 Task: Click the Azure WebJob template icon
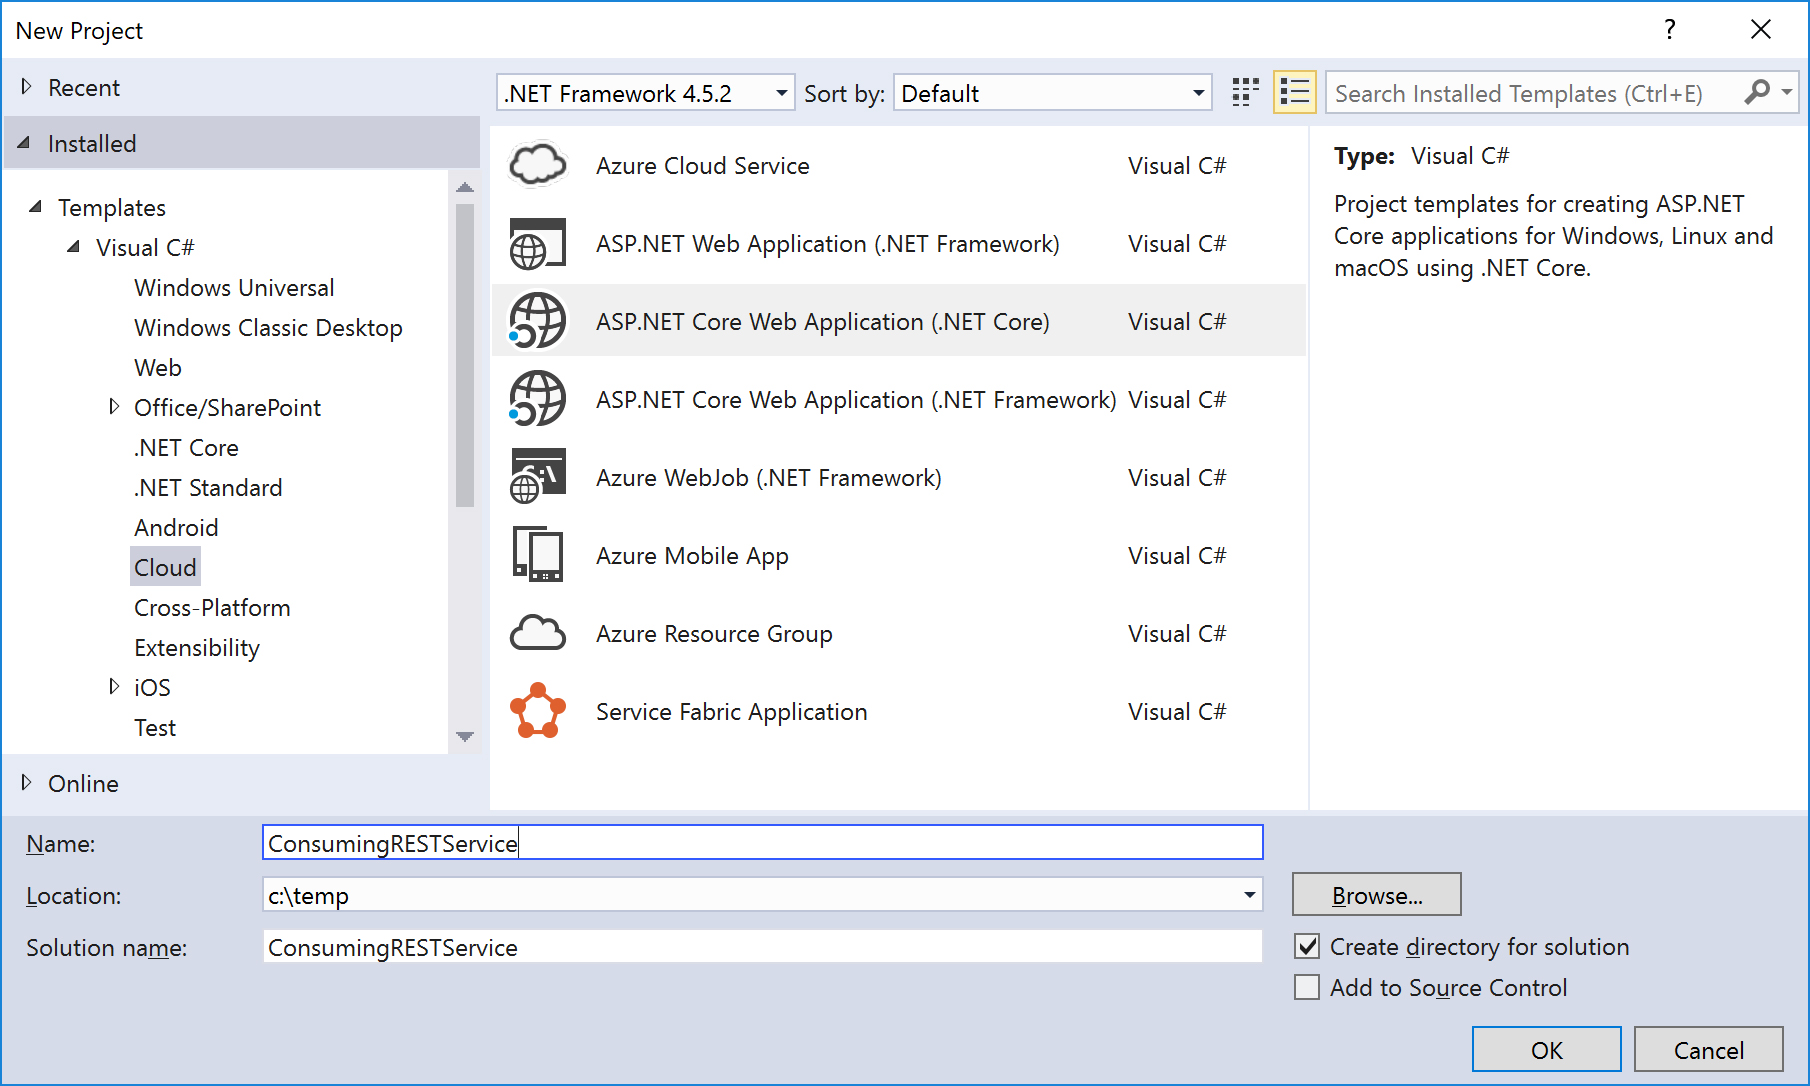pos(538,477)
